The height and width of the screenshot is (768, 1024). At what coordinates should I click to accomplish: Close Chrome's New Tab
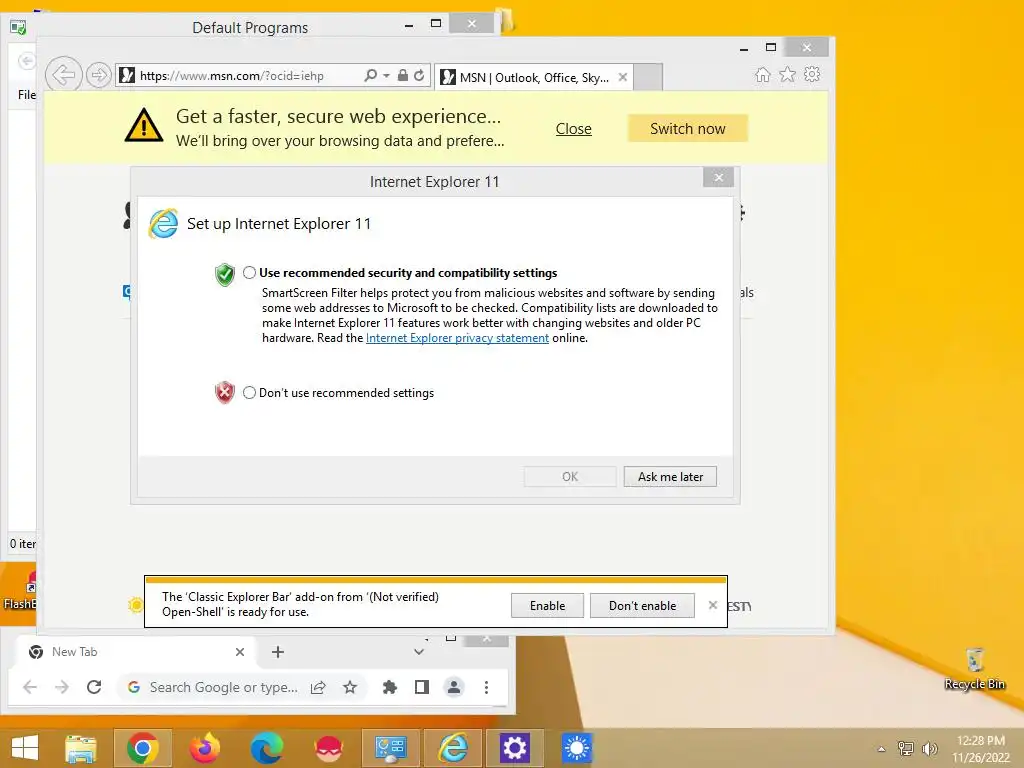(x=240, y=652)
